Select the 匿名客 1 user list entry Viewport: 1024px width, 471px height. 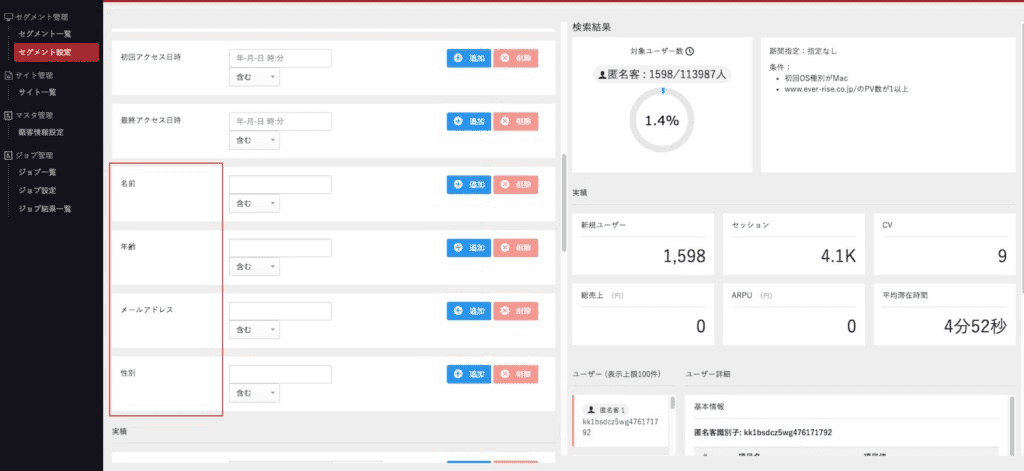point(620,421)
